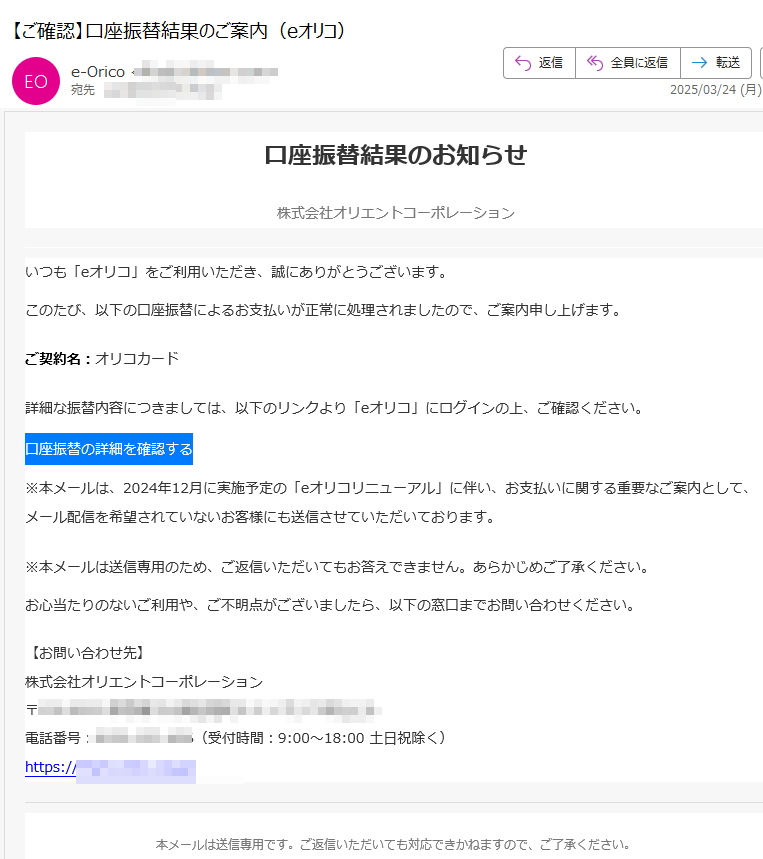Click the greeting line いつも「eオリコ」をご利用いただき
Viewport: 763px width, 859px height.
236,272
